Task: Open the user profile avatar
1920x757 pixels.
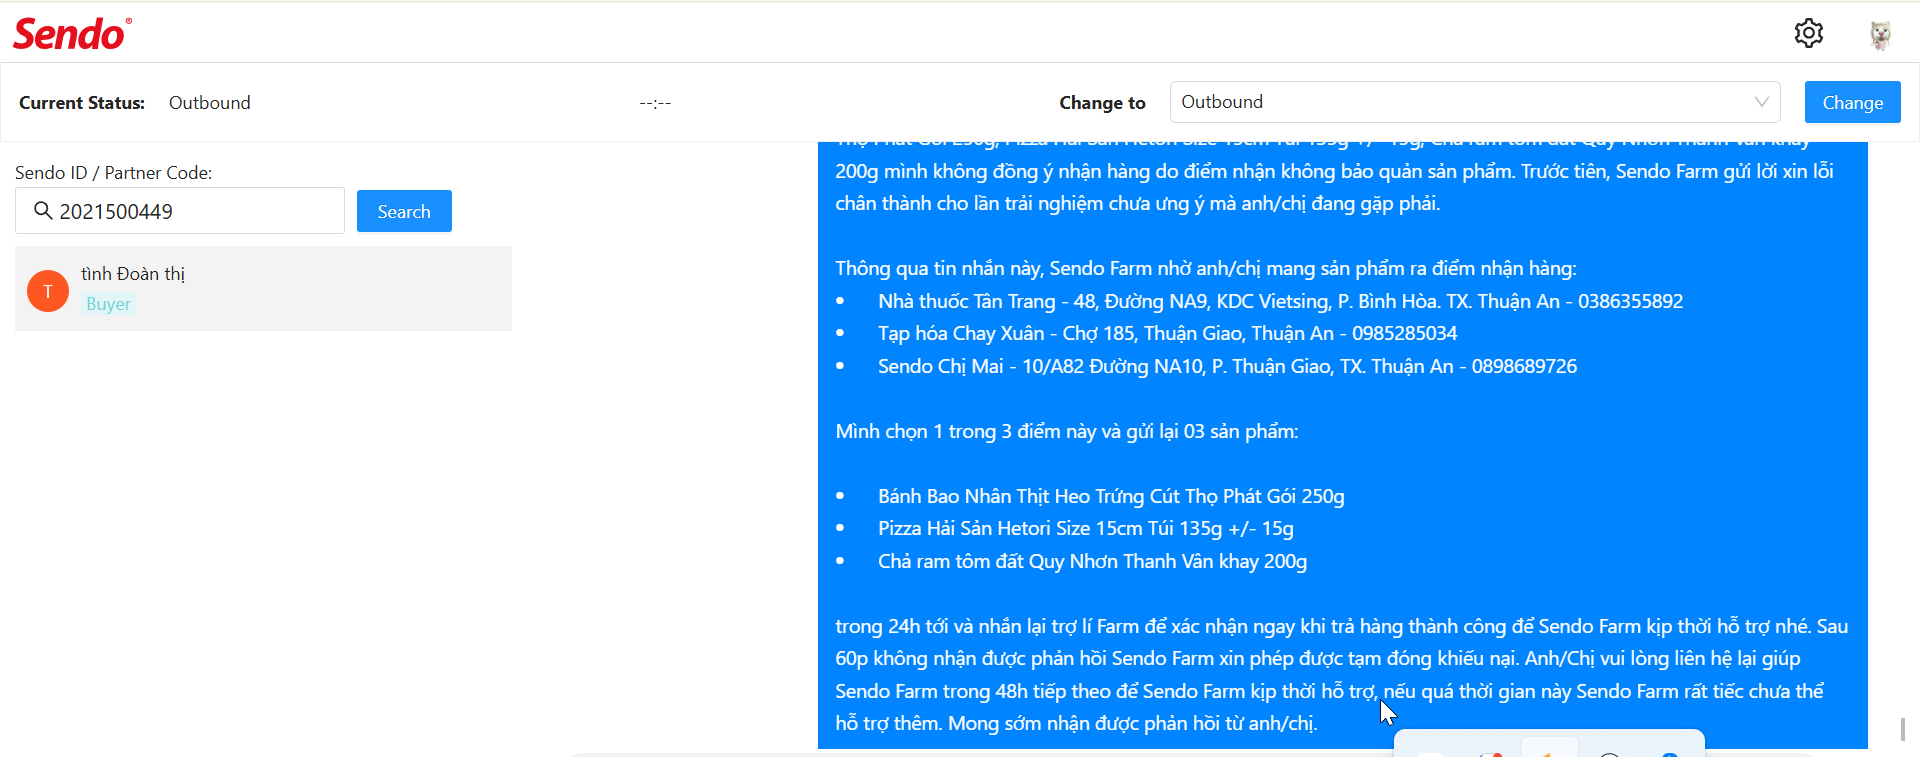Action: click(1880, 34)
